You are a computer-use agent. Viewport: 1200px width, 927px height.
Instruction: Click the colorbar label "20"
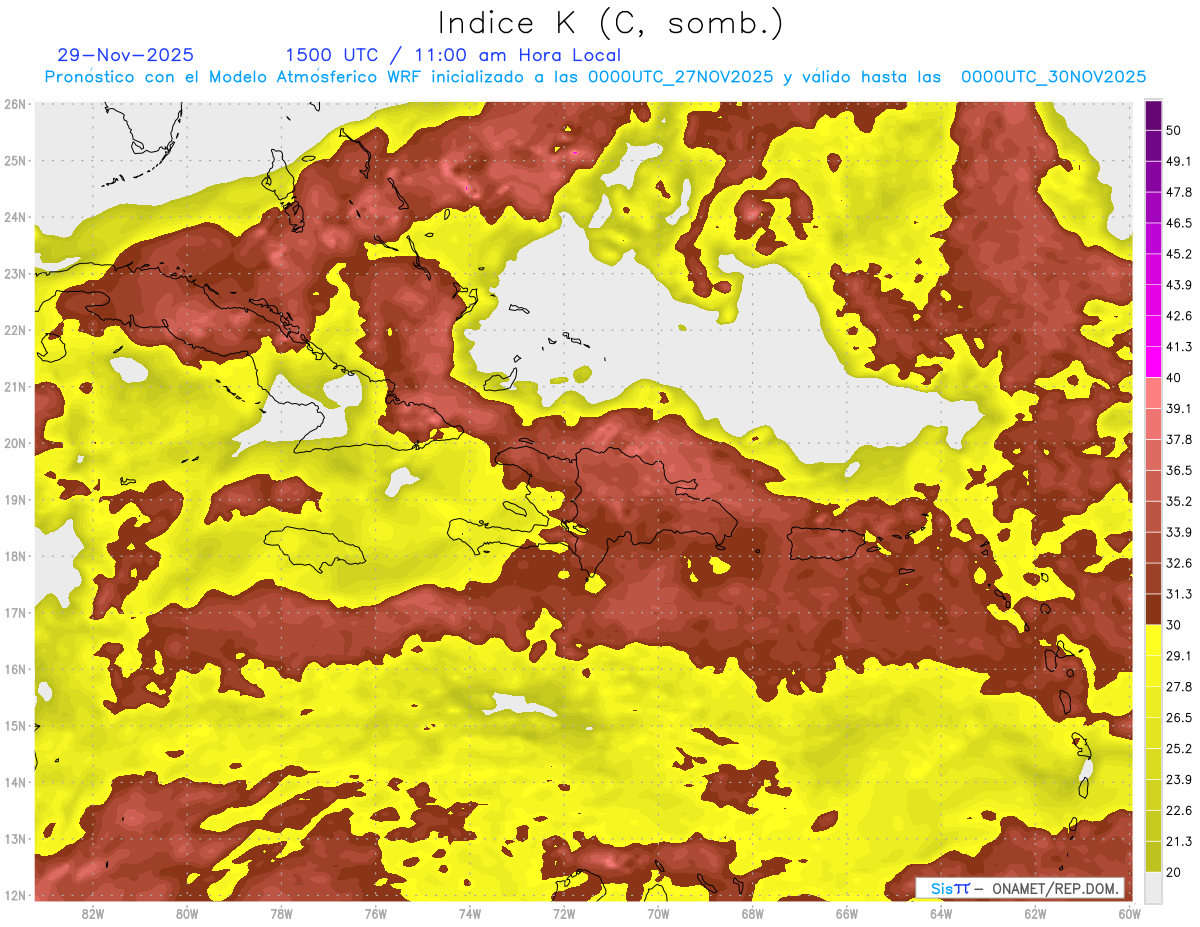1176,872
